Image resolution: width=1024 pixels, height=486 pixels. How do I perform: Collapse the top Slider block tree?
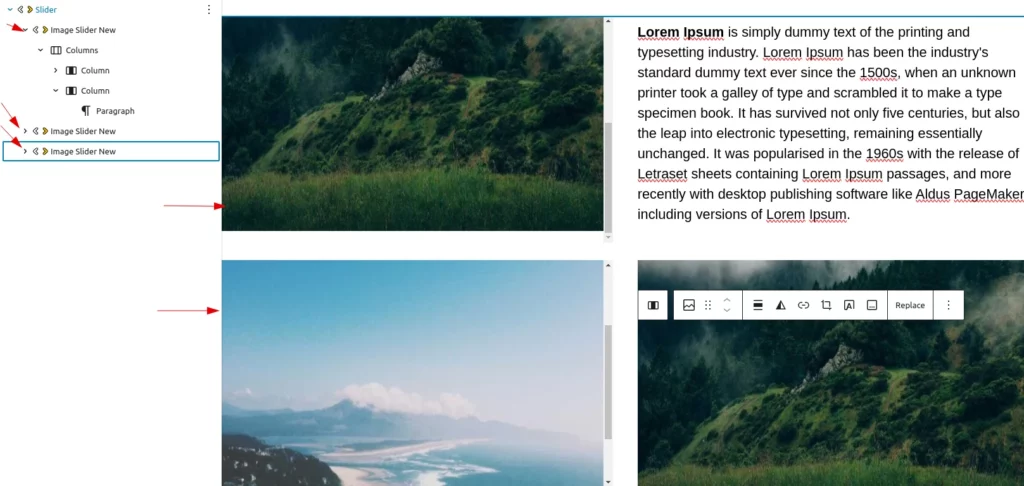(10, 10)
